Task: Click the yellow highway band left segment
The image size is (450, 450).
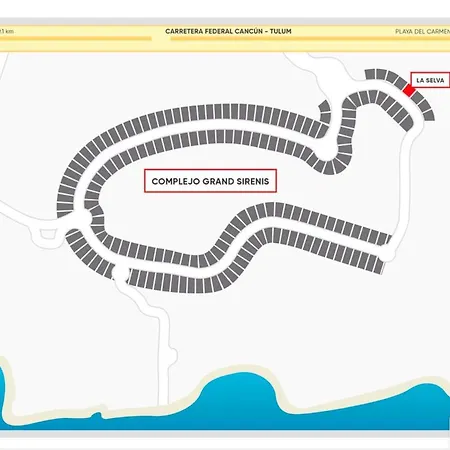Action: (76, 38)
